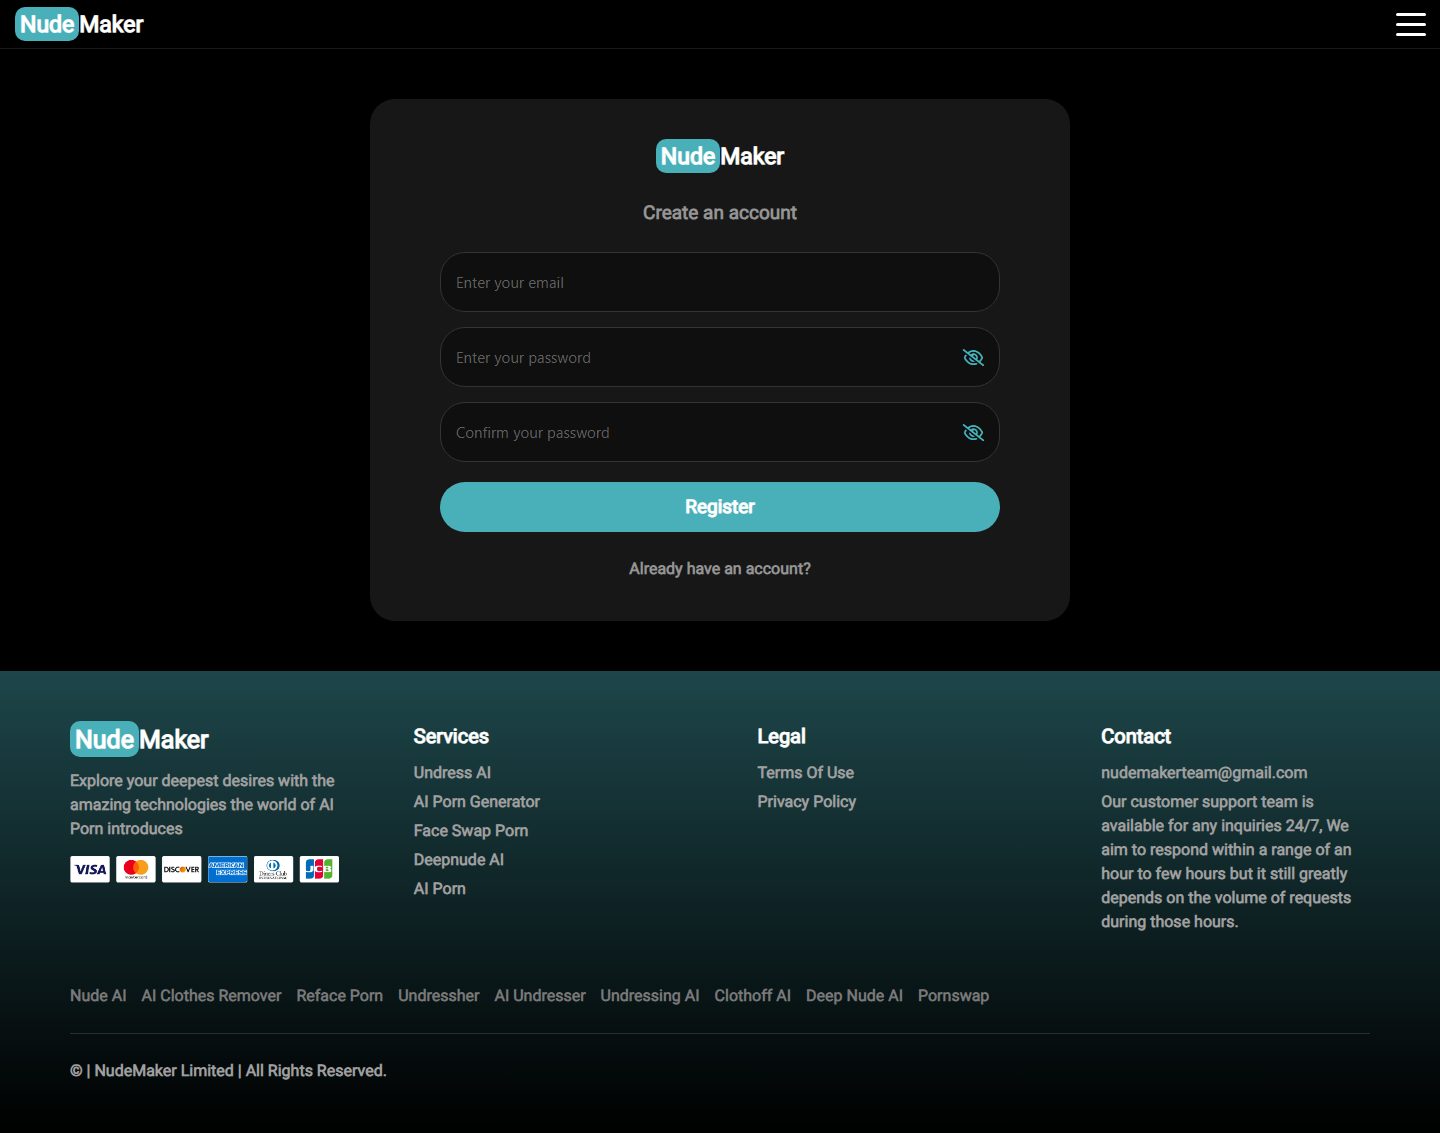Open the Nude AI footer link

98,995
